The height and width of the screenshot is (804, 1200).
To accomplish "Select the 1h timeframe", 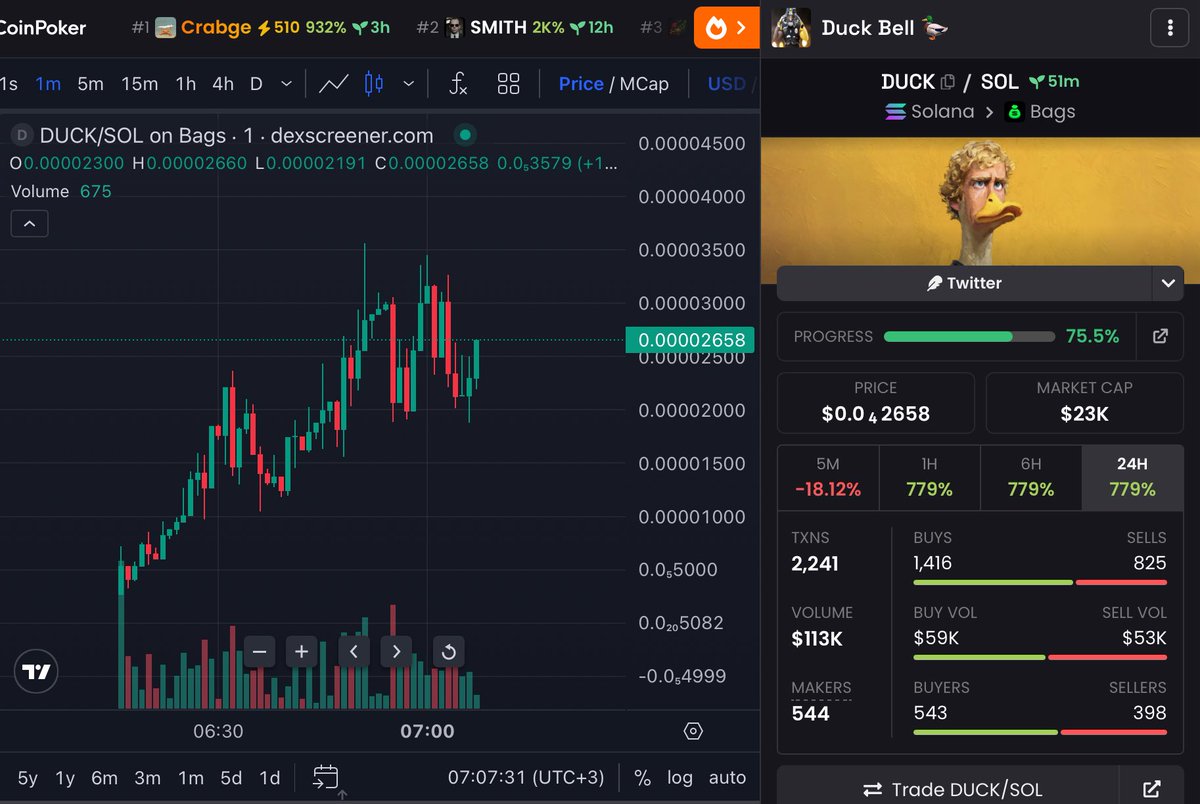I will [x=186, y=84].
